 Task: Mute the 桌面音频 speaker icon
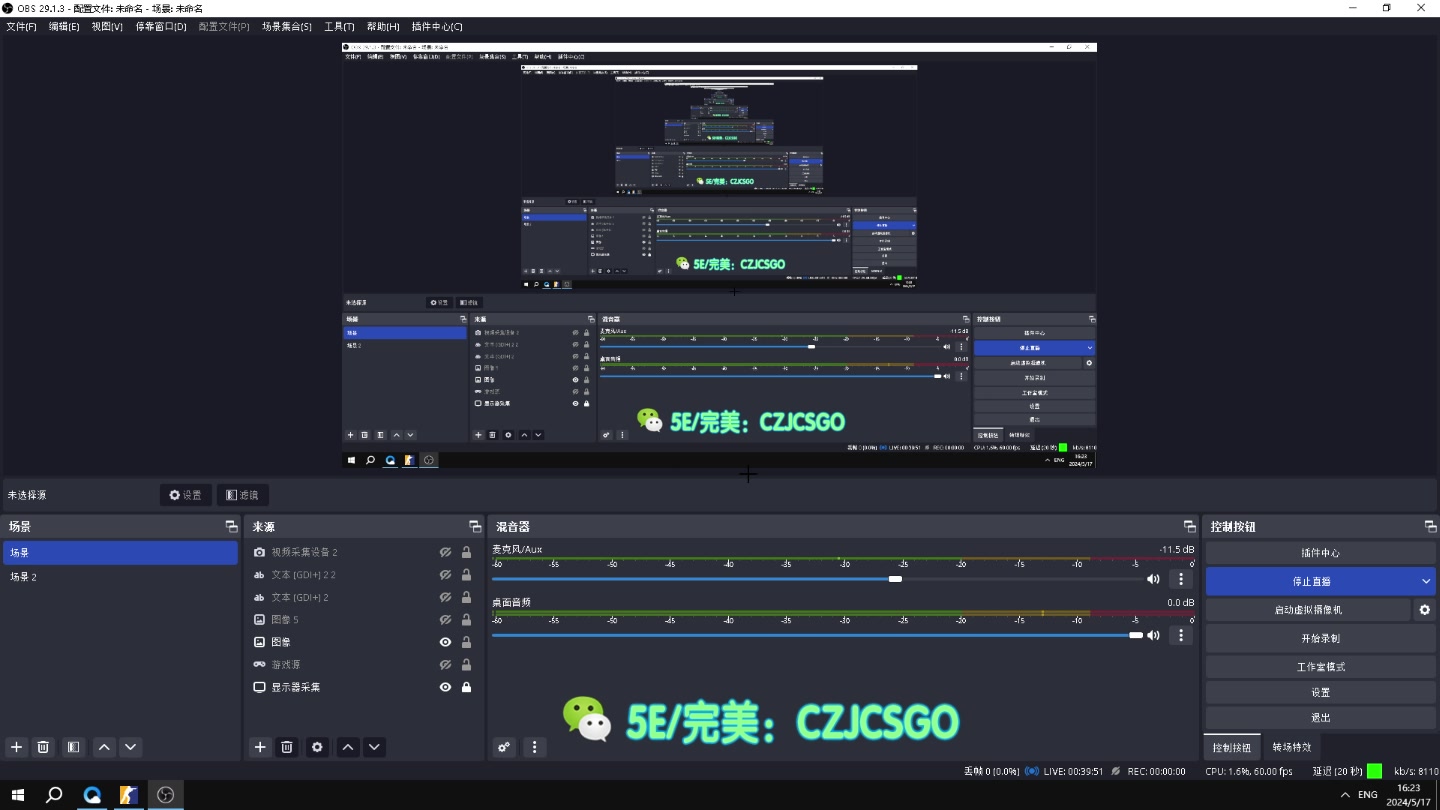click(x=1153, y=635)
